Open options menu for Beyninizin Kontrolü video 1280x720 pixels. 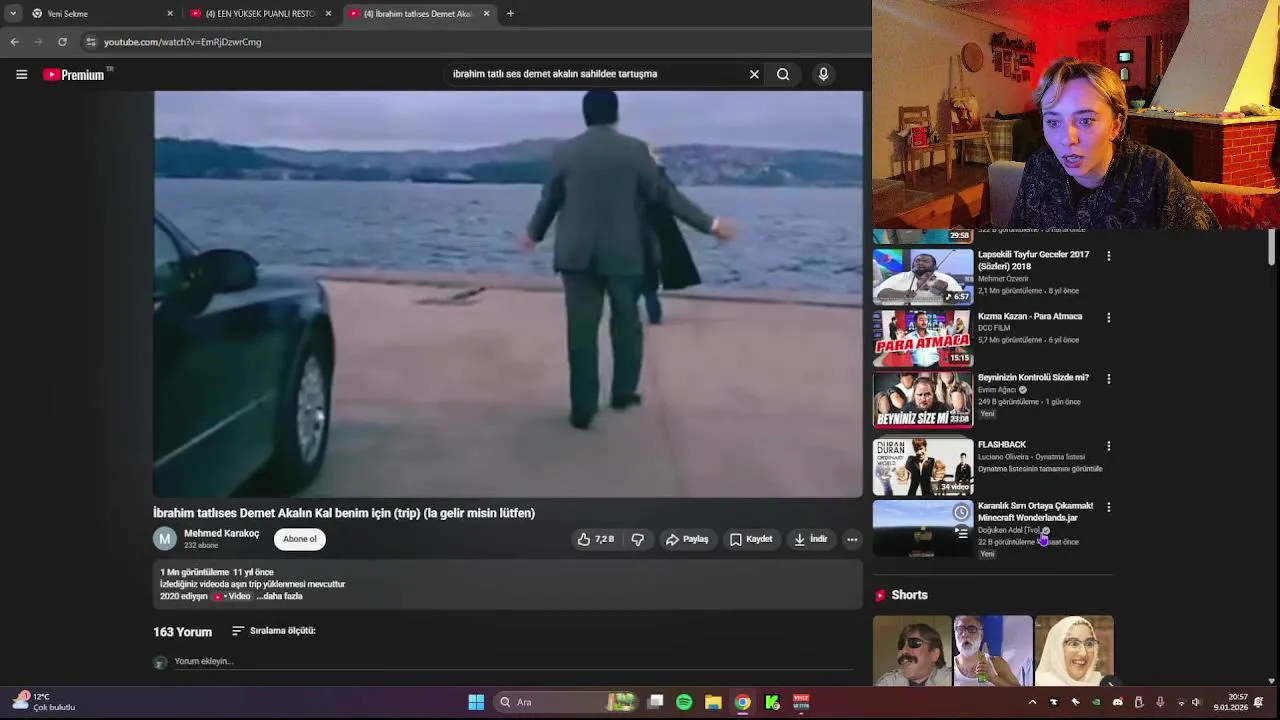pyautogui.click(x=1108, y=379)
